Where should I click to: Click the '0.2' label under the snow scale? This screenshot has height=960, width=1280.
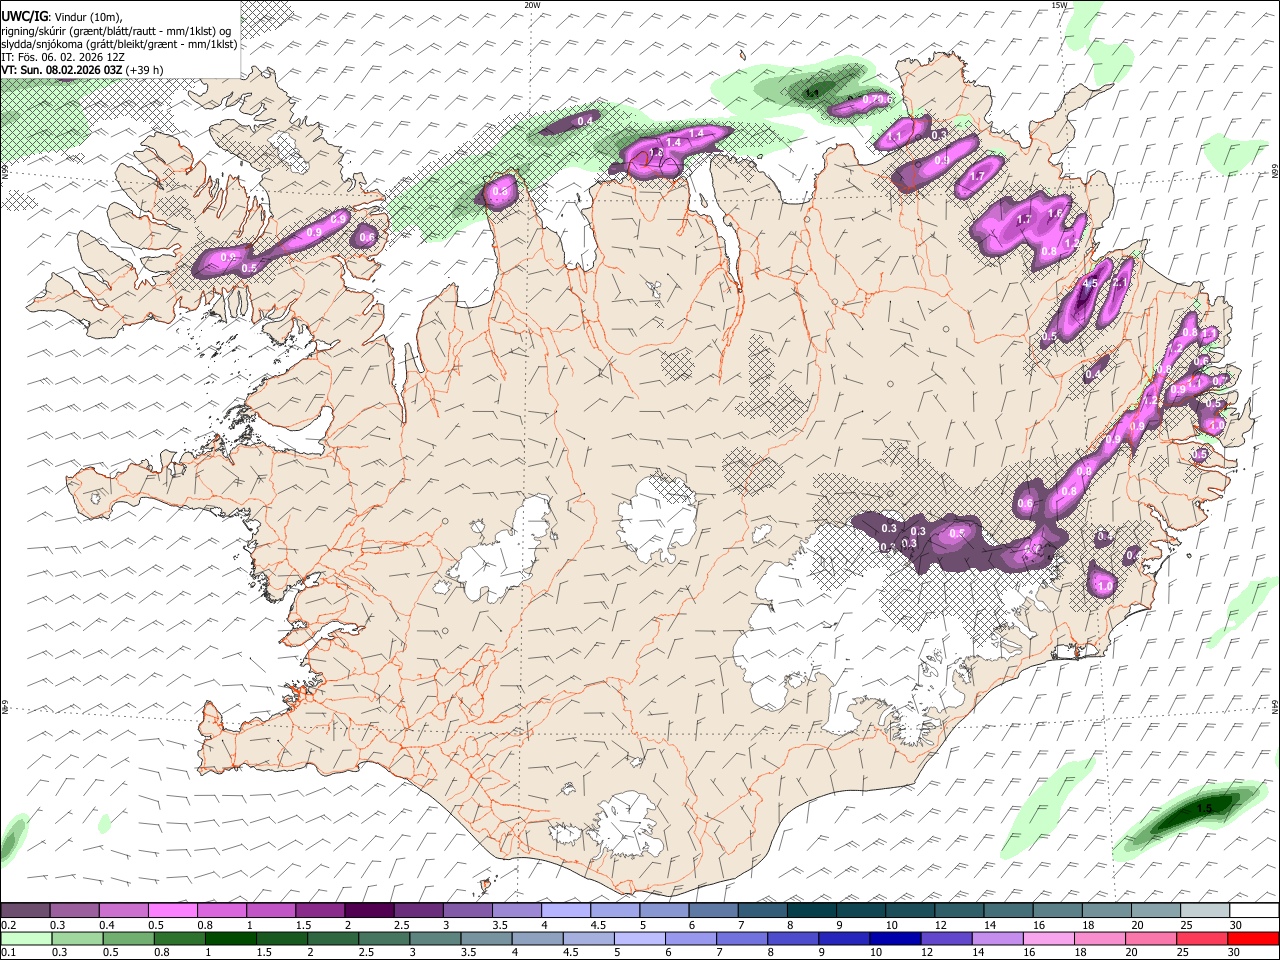[x=8, y=925]
